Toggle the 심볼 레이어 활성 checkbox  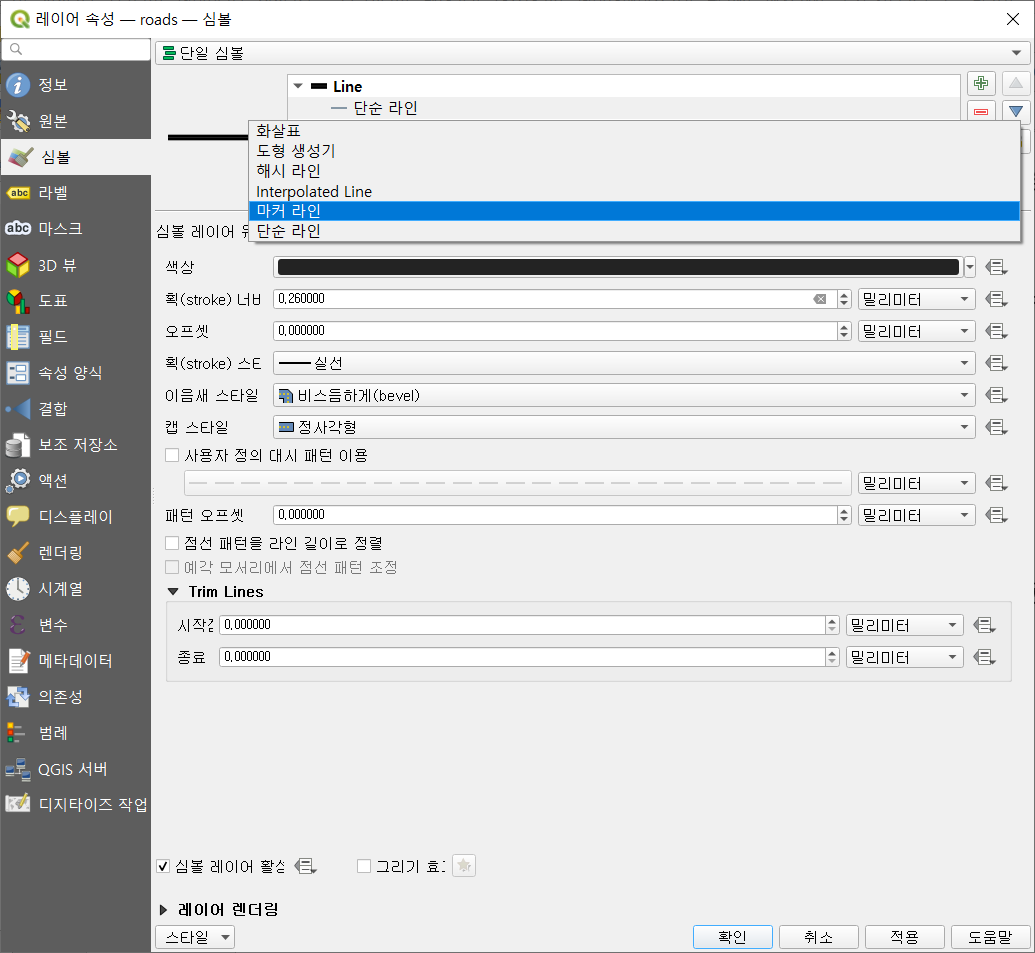(163, 867)
